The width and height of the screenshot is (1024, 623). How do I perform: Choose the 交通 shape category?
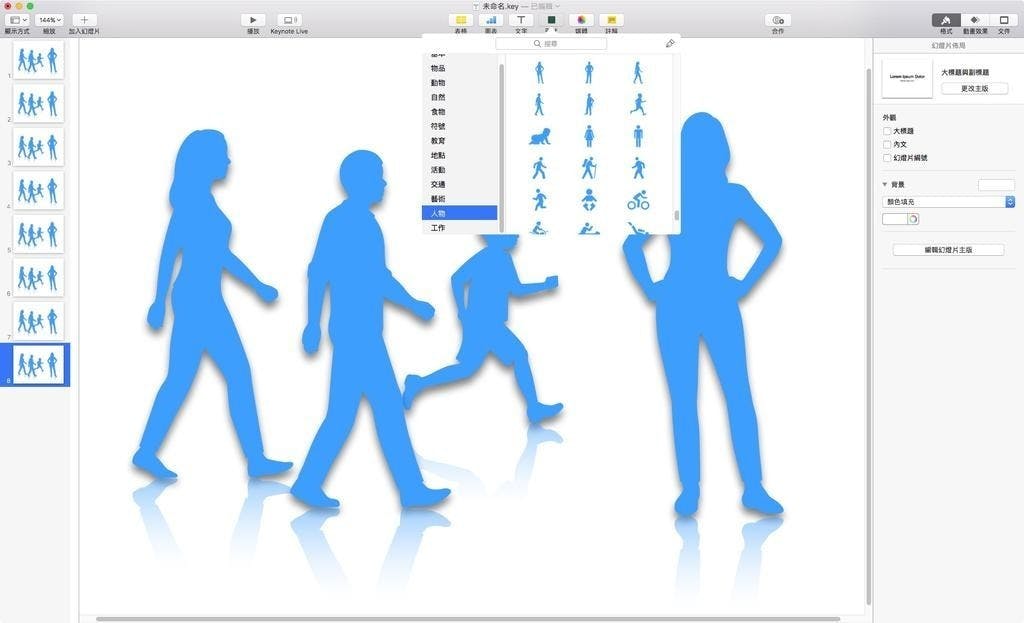(460, 184)
